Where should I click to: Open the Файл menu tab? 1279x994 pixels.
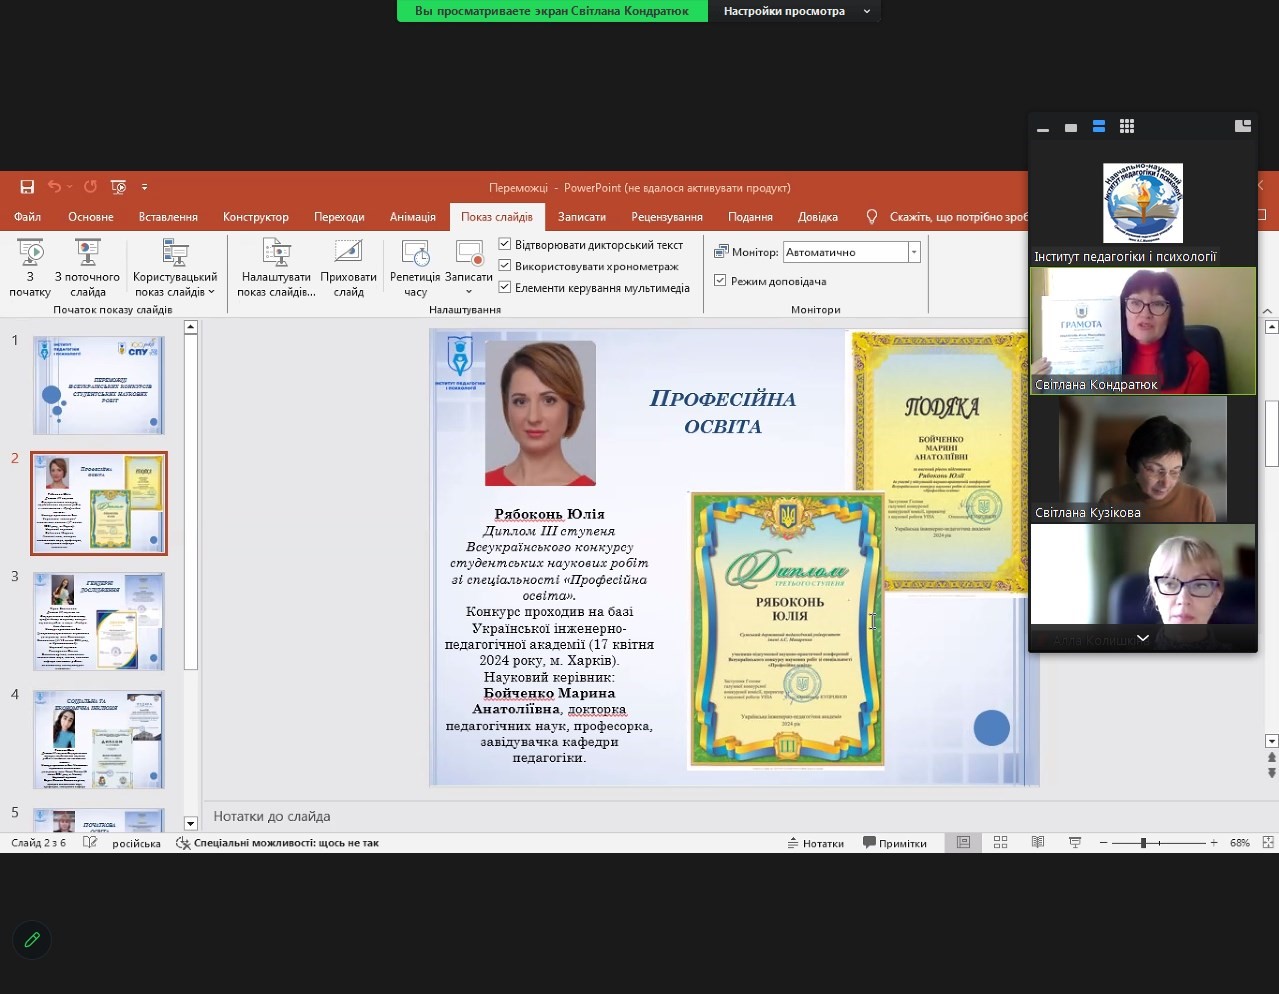pyautogui.click(x=27, y=217)
